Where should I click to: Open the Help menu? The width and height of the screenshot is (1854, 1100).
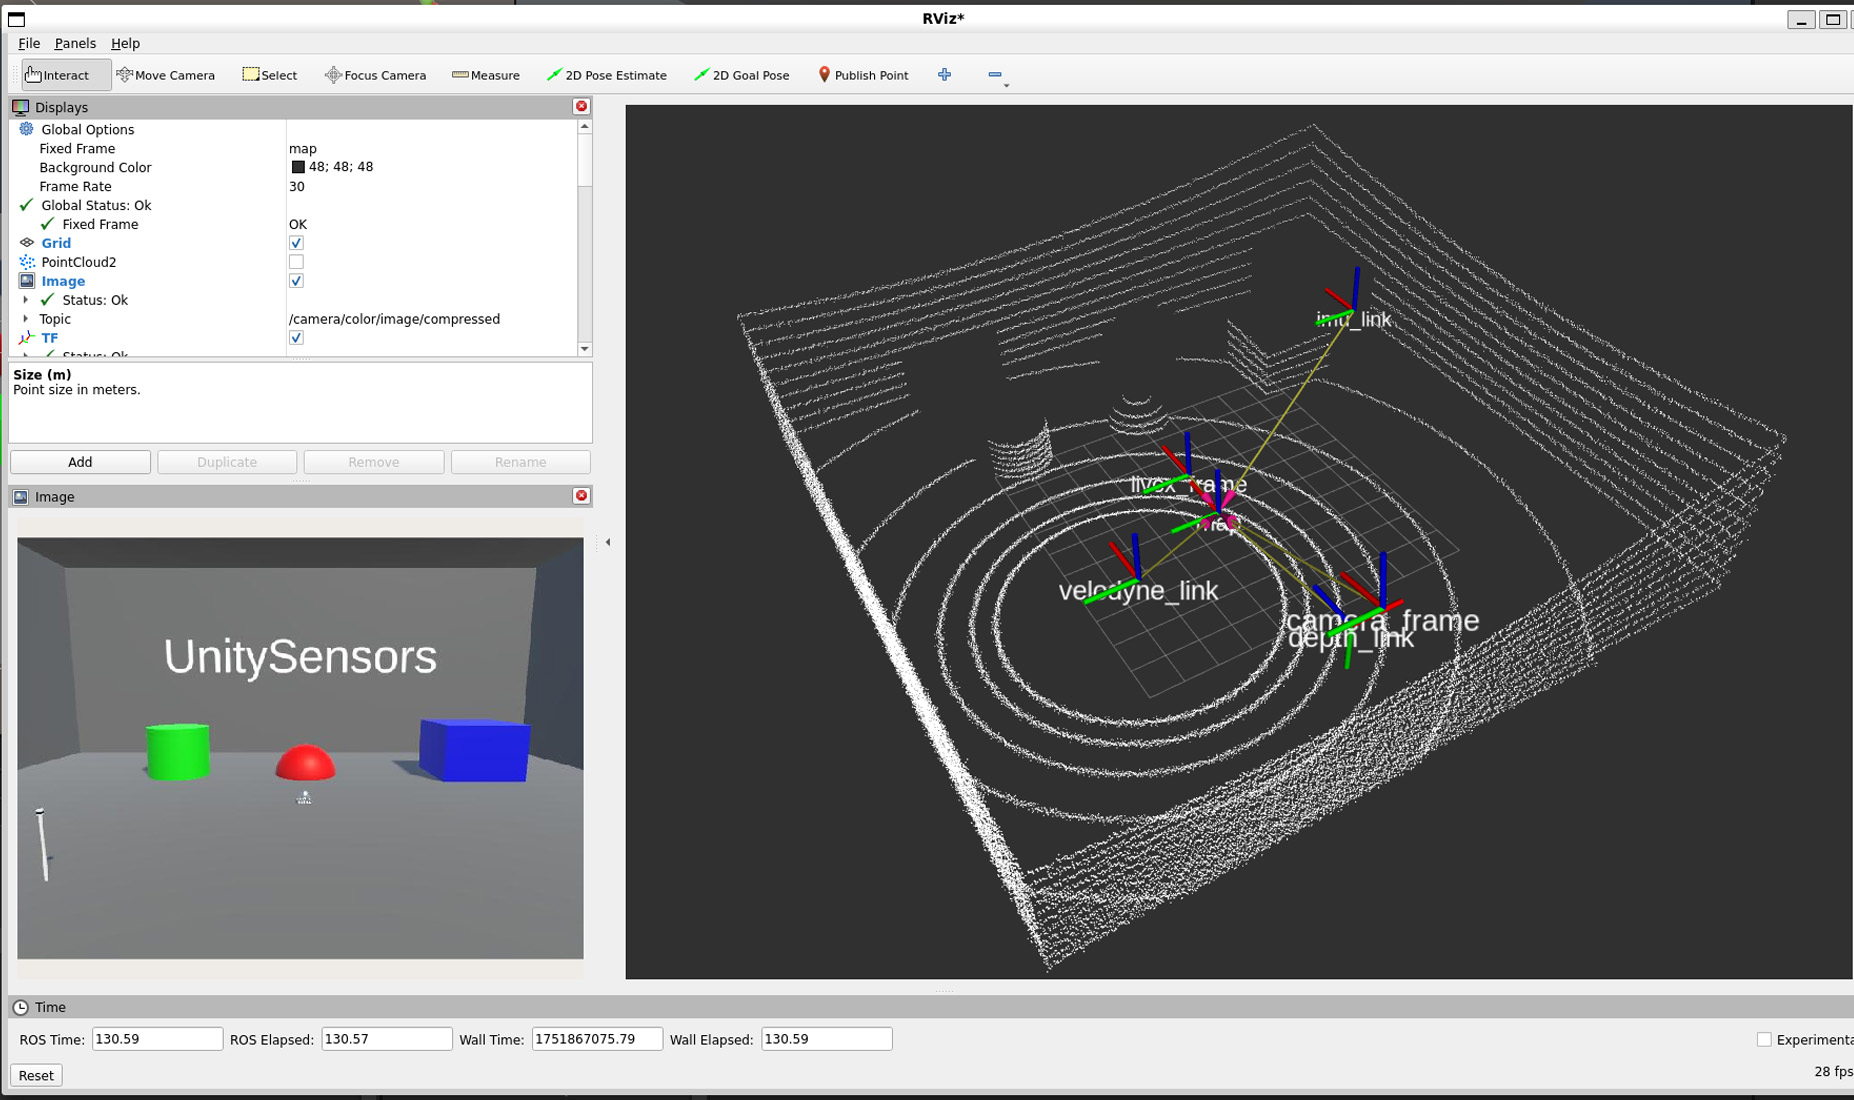[x=125, y=43]
